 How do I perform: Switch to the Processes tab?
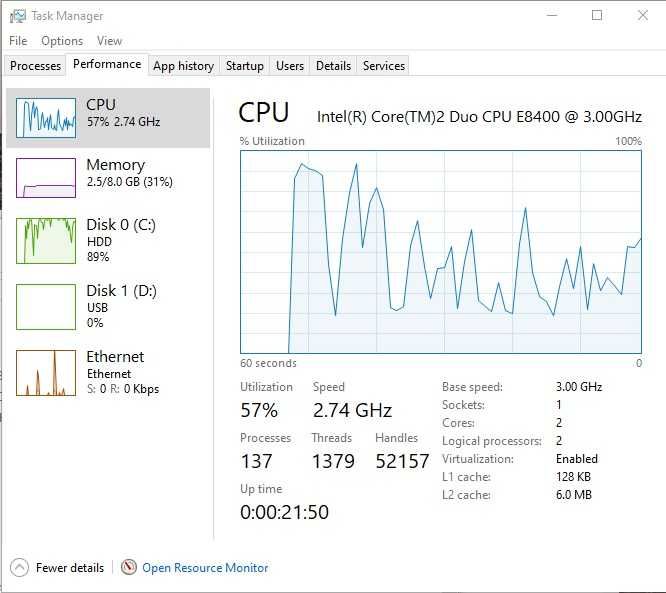pyautogui.click(x=35, y=66)
